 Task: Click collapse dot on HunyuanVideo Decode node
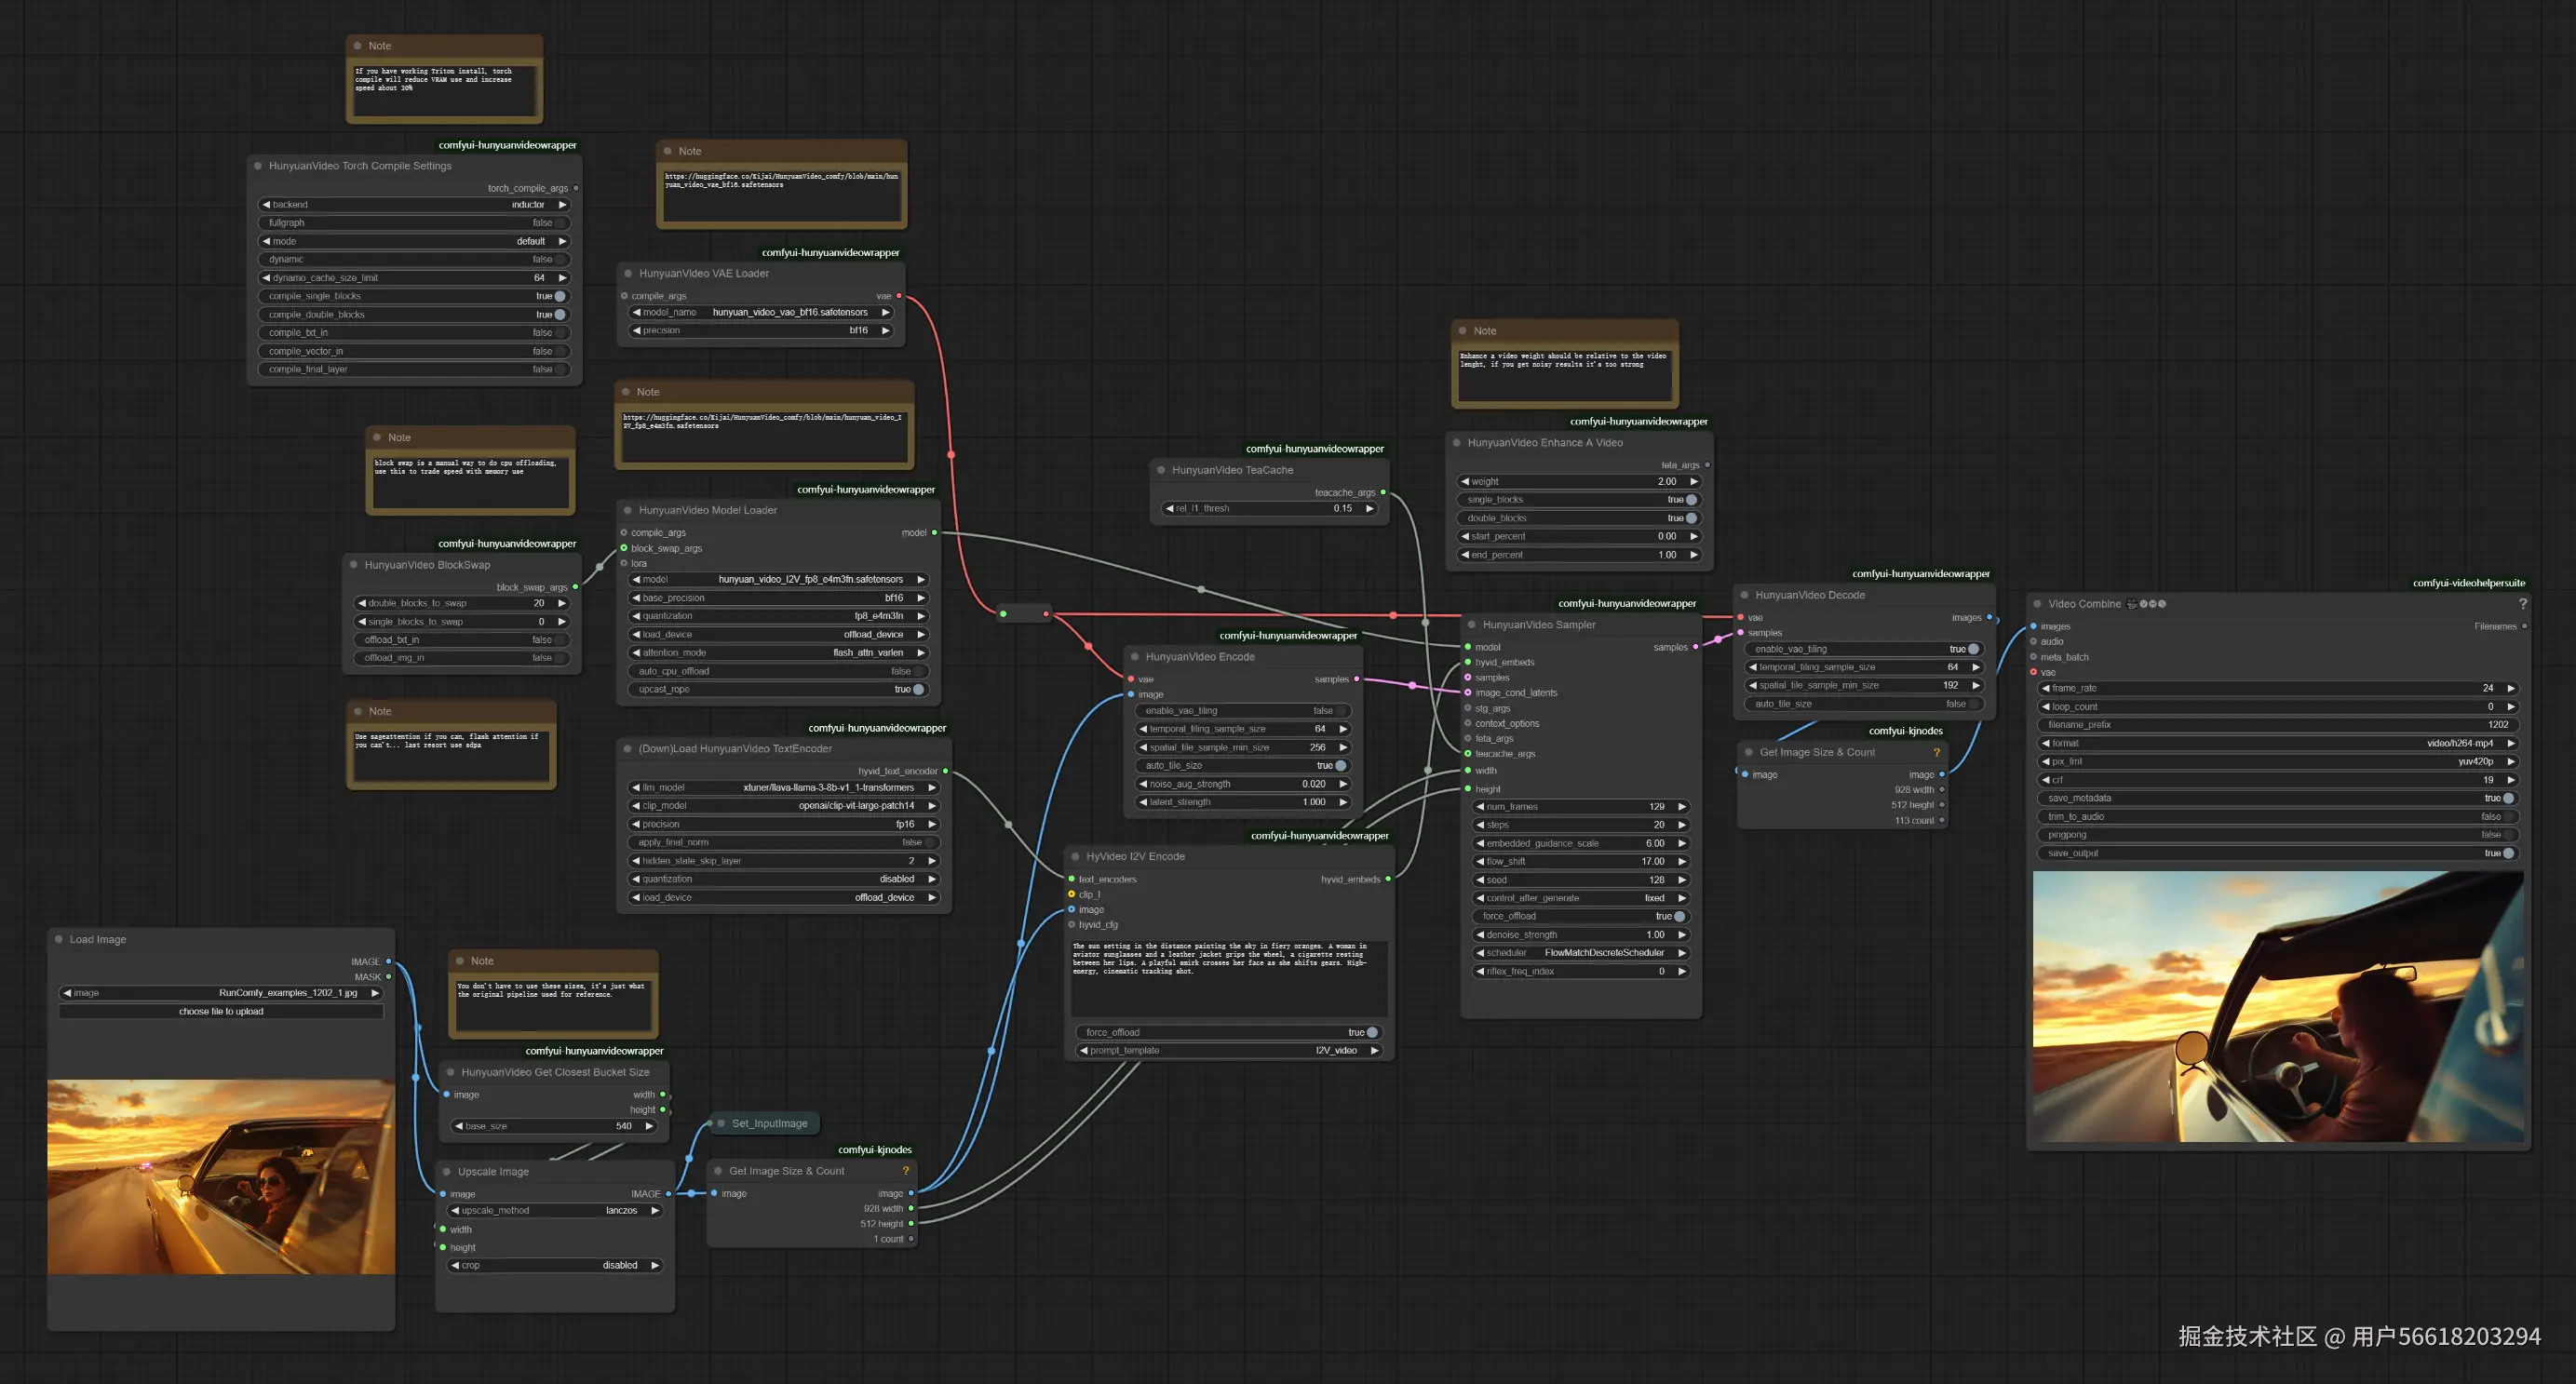coord(1744,595)
